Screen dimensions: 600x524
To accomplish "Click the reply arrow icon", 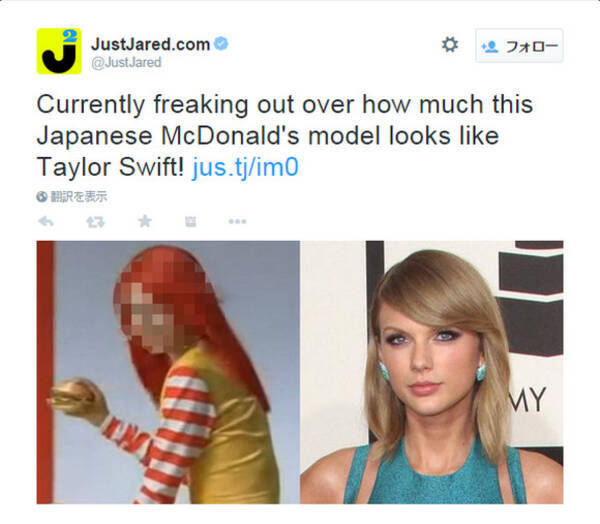I will (x=46, y=221).
